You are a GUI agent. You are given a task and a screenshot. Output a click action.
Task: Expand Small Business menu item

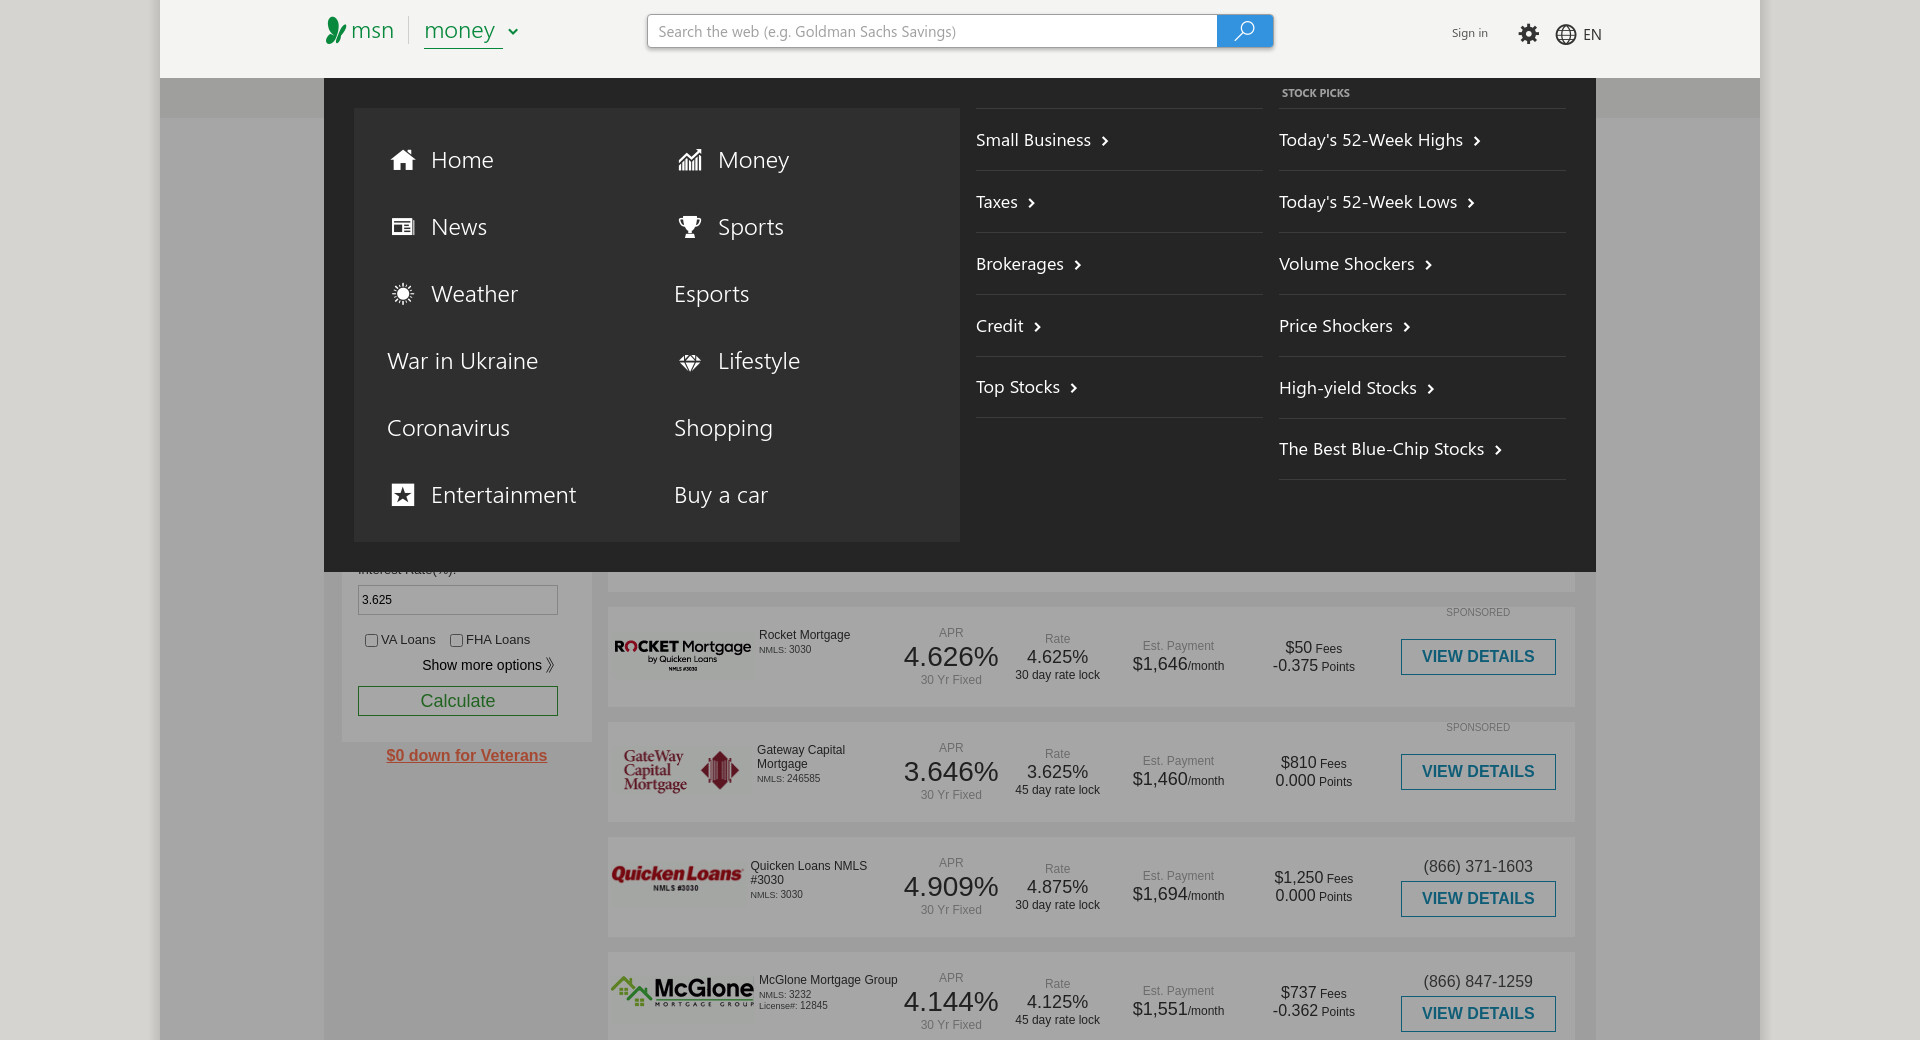coord(1042,140)
